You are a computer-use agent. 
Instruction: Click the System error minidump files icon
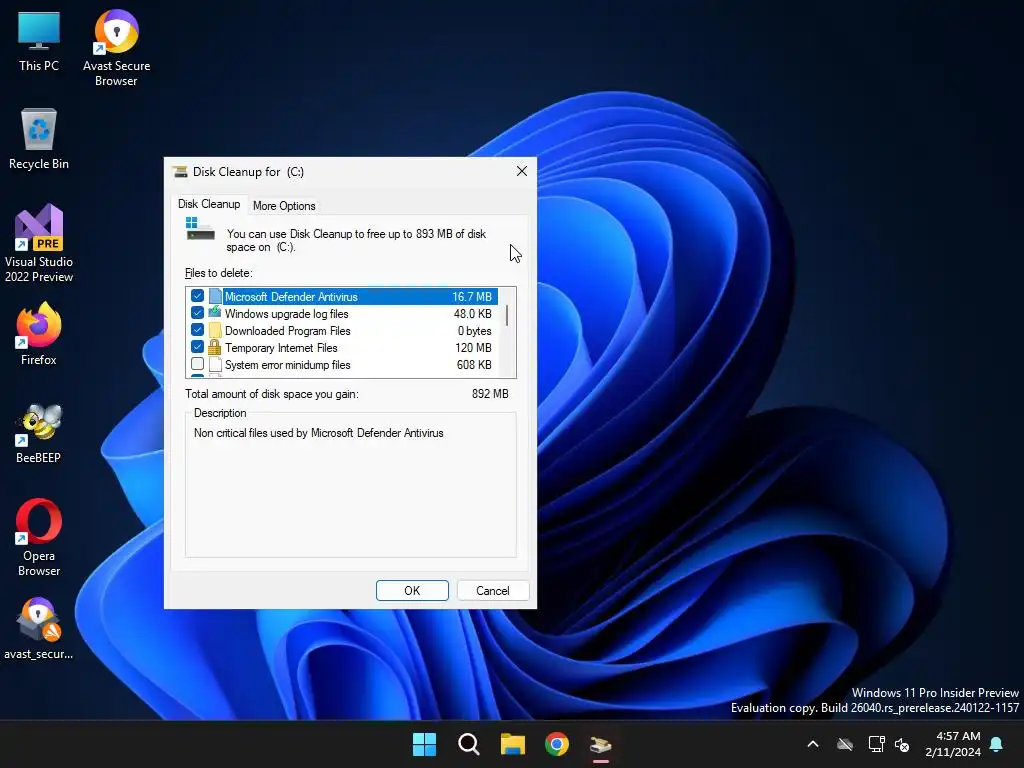[x=215, y=364]
